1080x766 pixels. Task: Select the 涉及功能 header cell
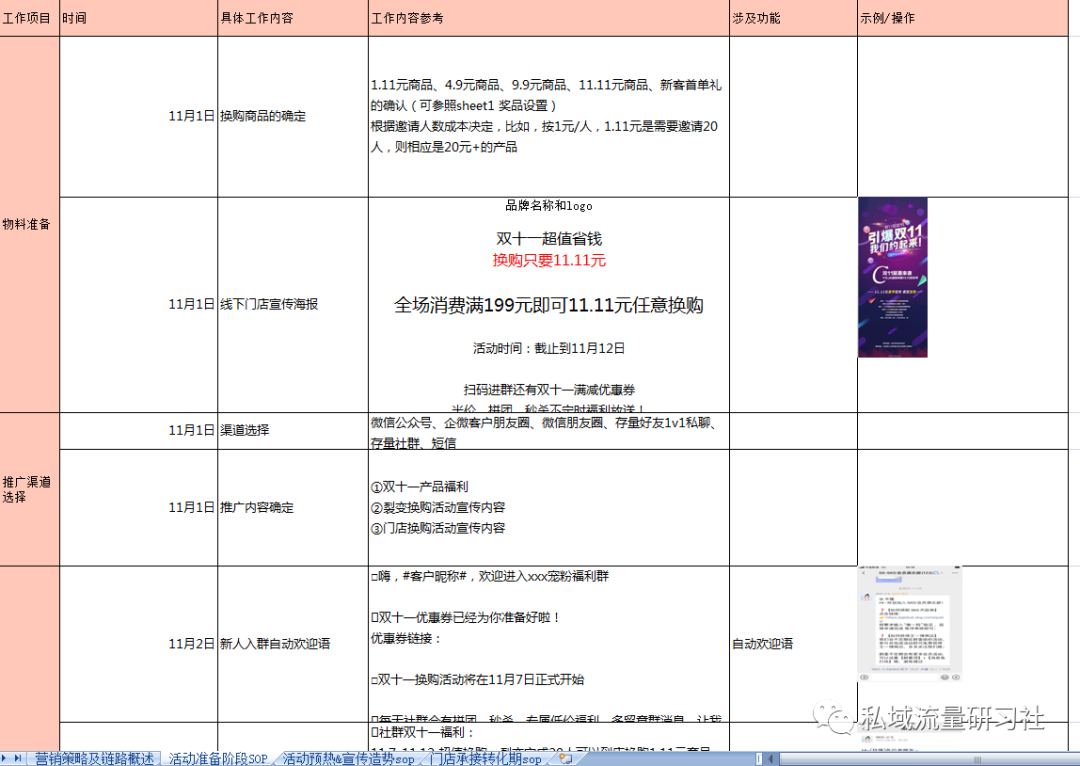coord(793,18)
